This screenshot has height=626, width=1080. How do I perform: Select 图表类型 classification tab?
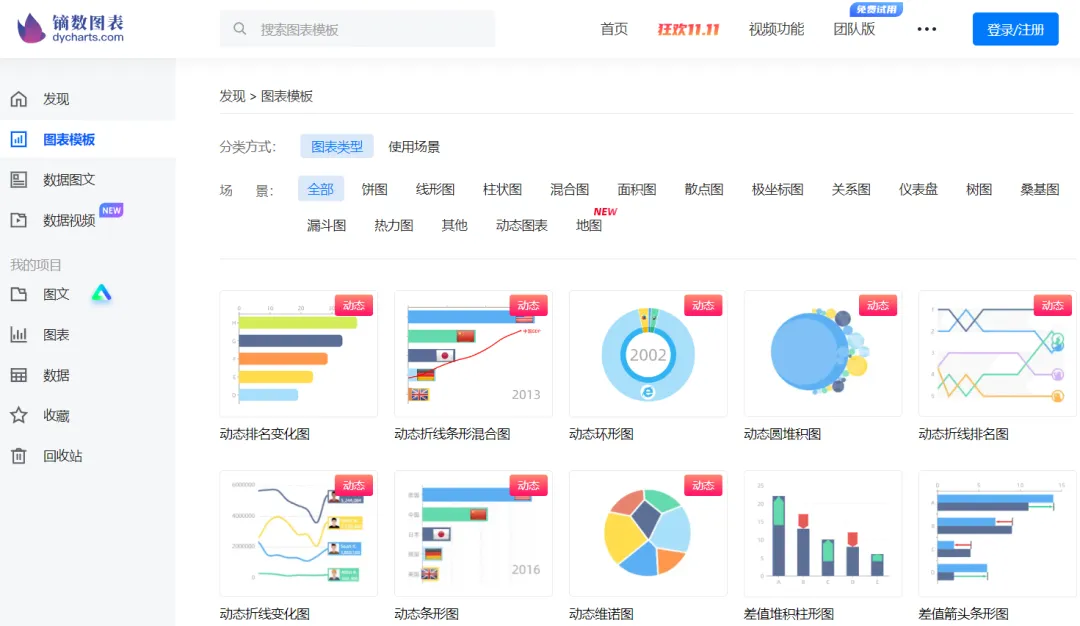point(337,147)
